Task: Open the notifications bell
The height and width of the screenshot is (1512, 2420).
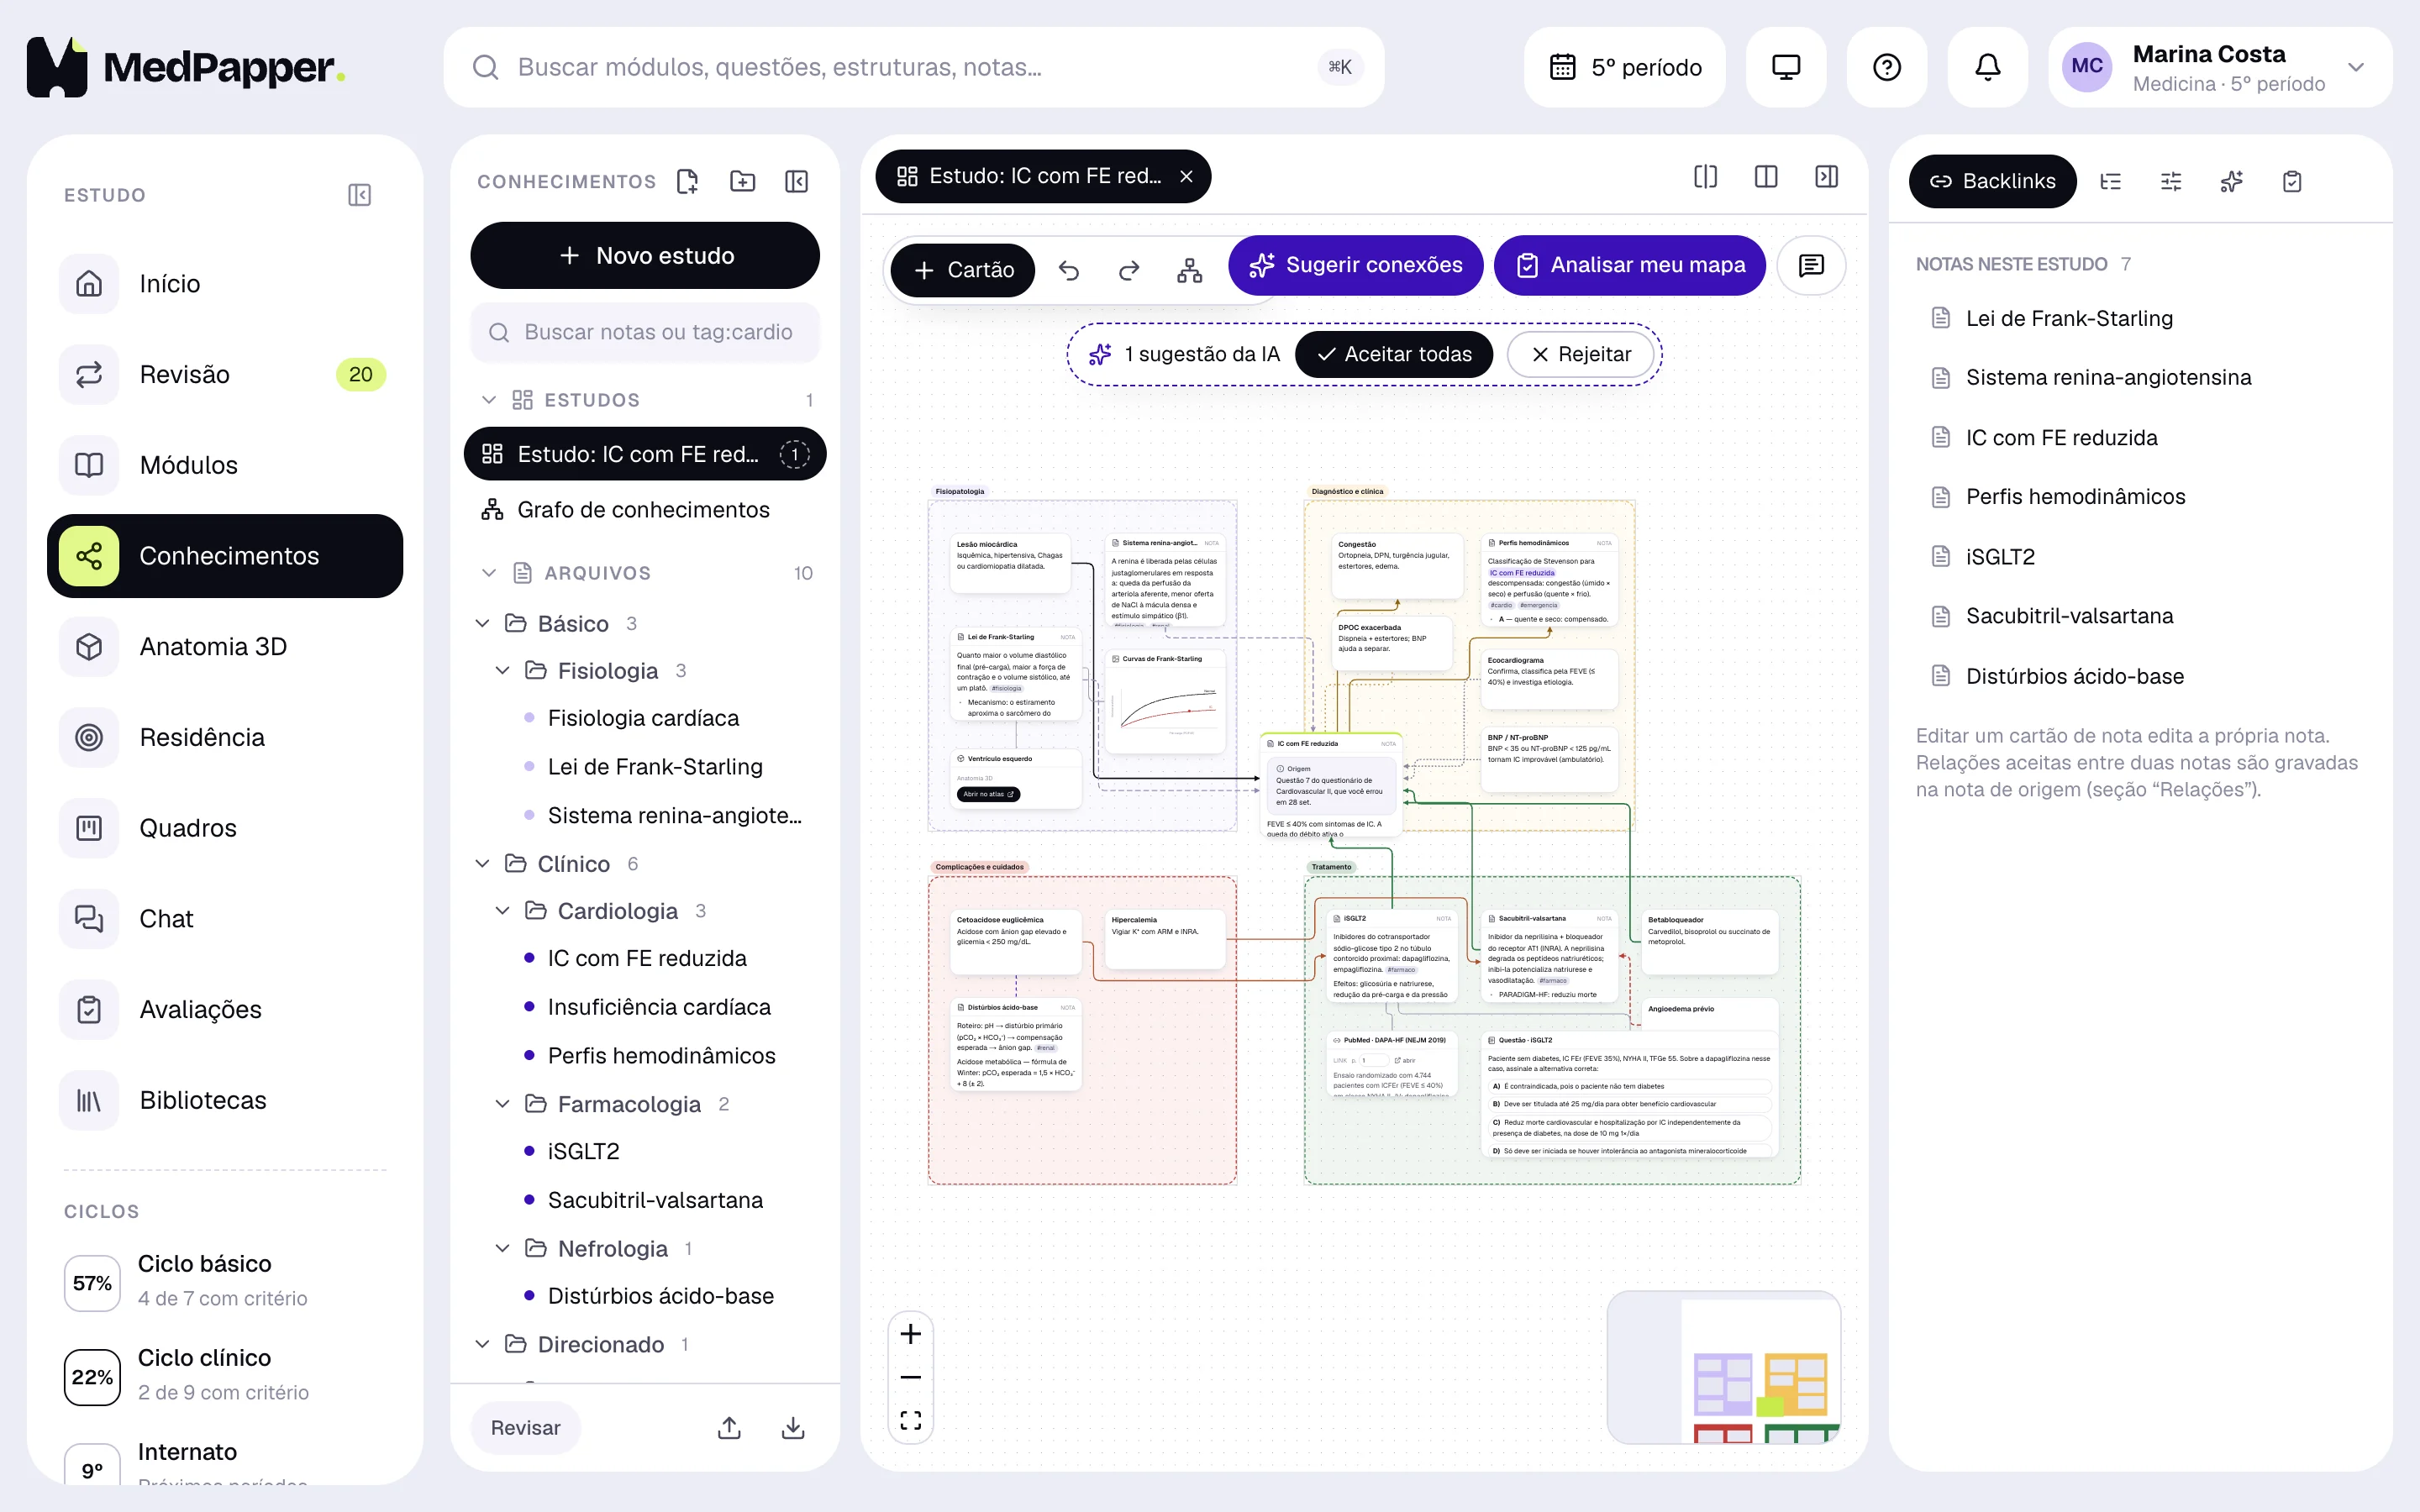Action: (x=1987, y=67)
